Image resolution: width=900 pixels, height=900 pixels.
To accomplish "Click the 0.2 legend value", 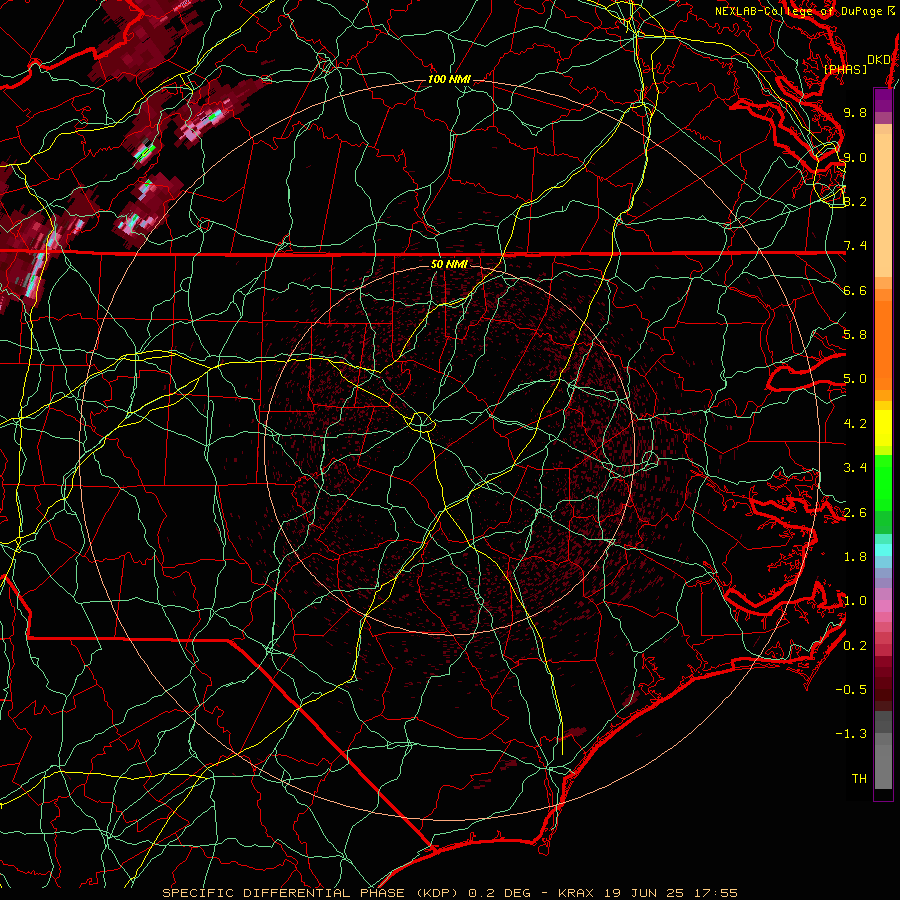I will (855, 646).
